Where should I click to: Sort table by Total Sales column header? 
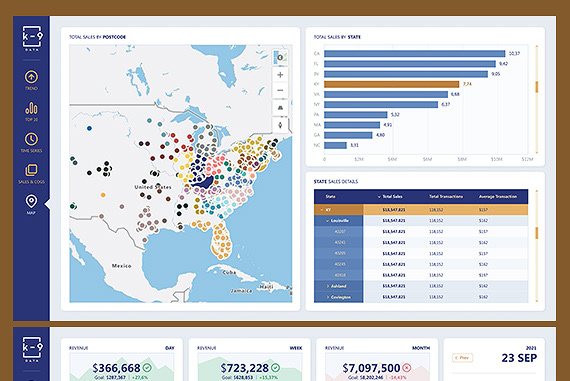tap(390, 197)
